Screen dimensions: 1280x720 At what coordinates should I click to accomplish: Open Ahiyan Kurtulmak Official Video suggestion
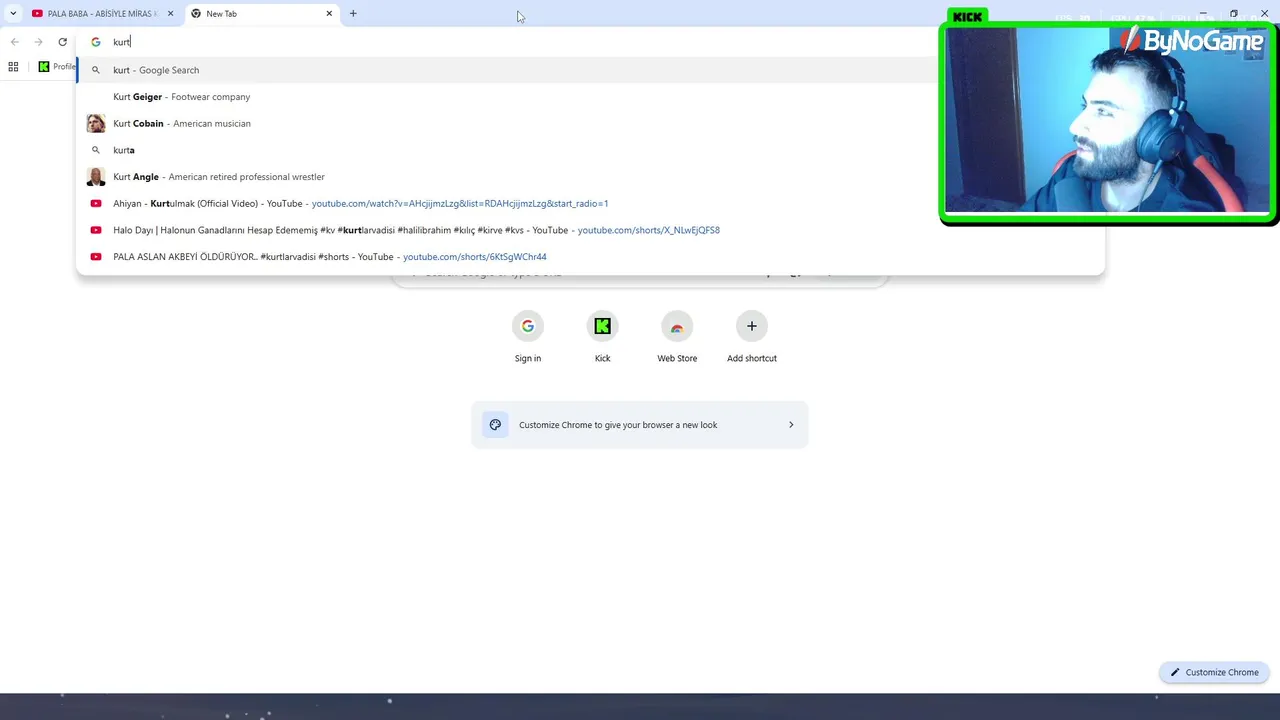click(590, 203)
